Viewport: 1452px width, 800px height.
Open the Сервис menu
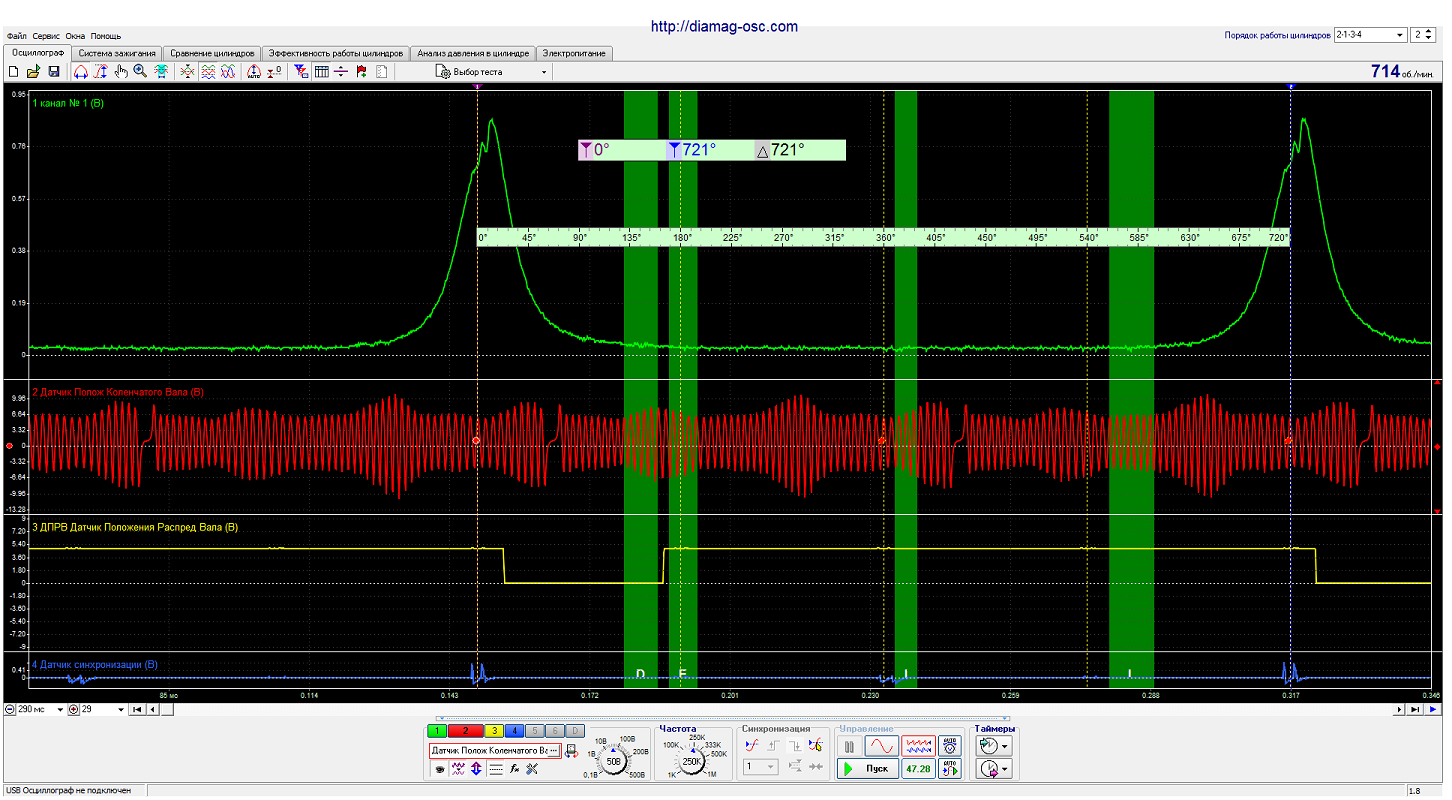point(46,36)
